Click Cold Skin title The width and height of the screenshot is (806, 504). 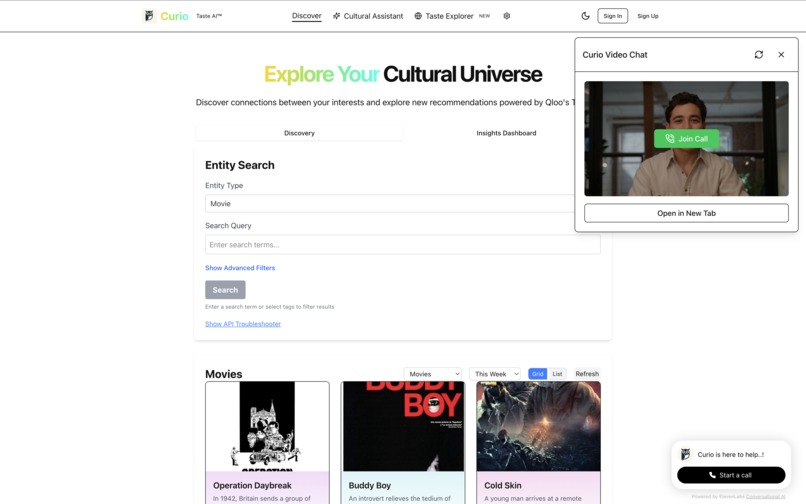(503, 485)
